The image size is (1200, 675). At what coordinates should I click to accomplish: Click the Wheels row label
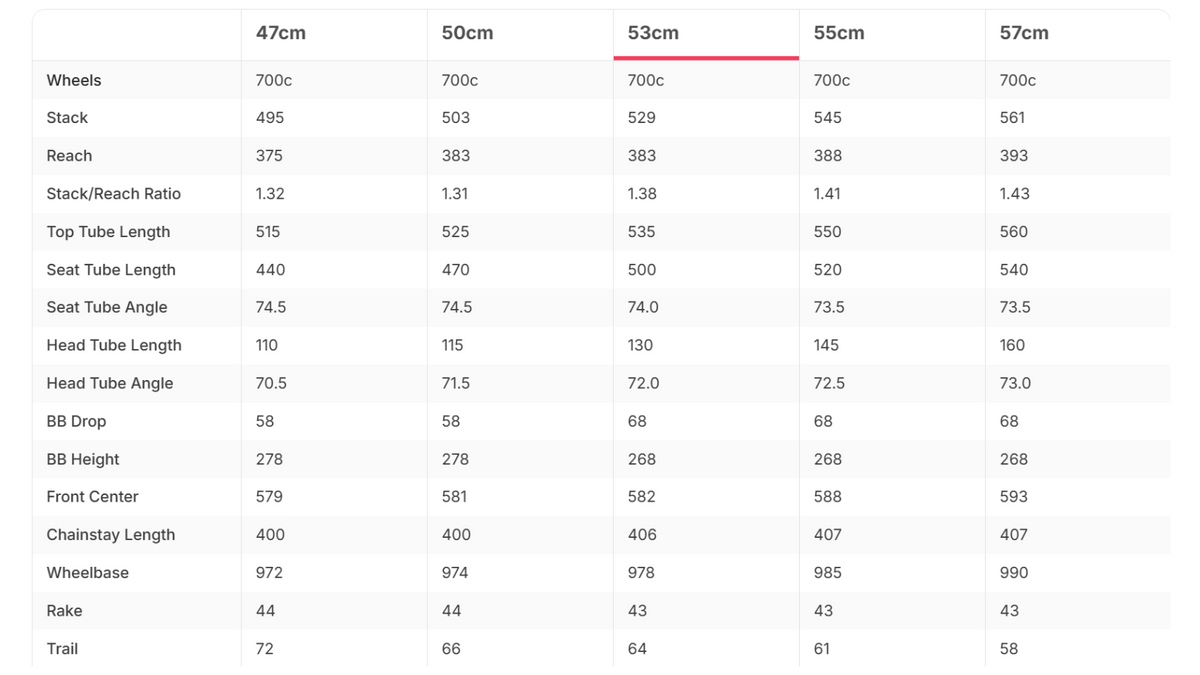[74, 80]
